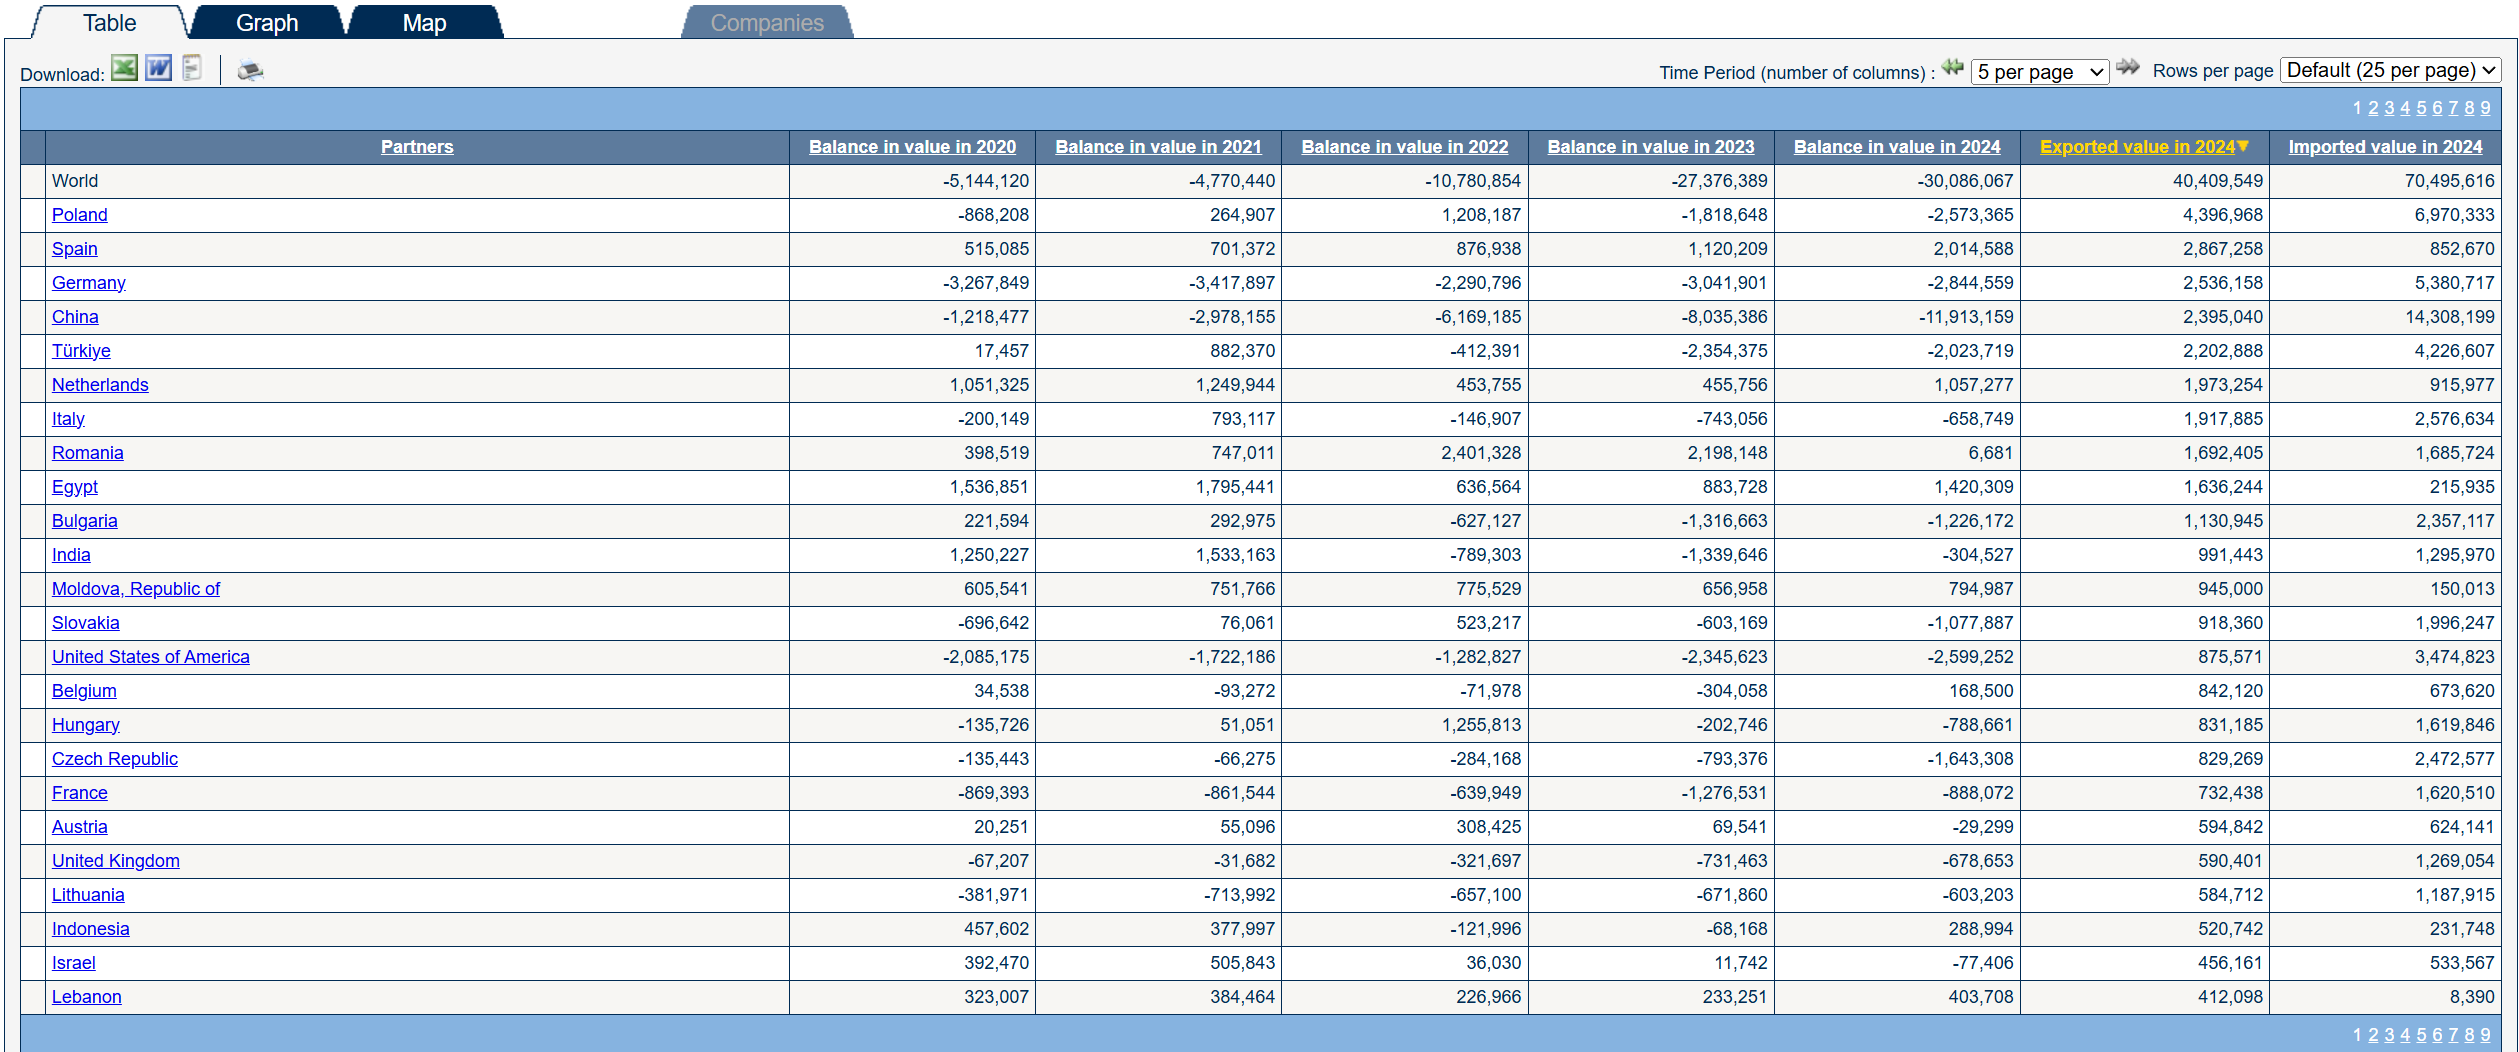Sort by Balance in value in 2023
2519x1052 pixels.
[1651, 147]
